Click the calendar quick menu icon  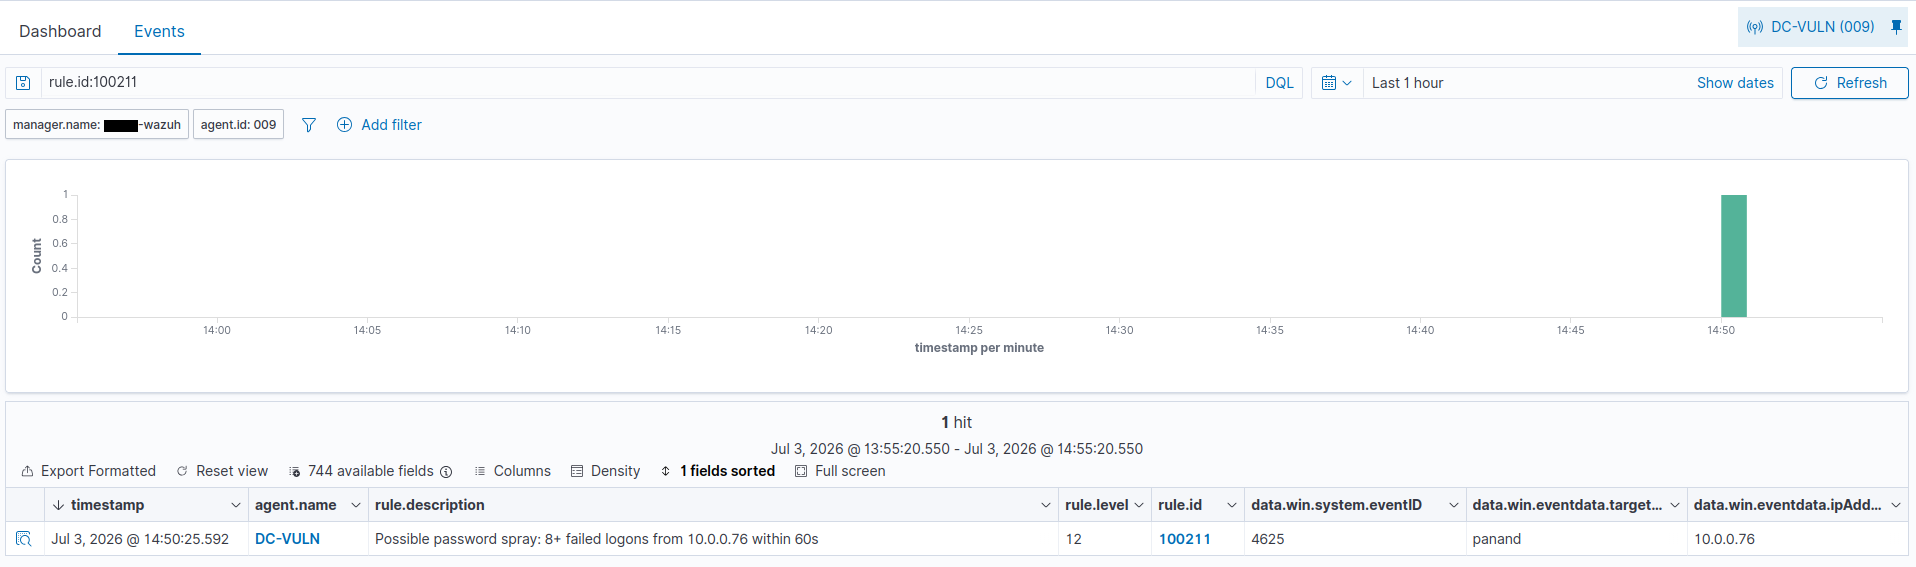click(x=1336, y=83)
